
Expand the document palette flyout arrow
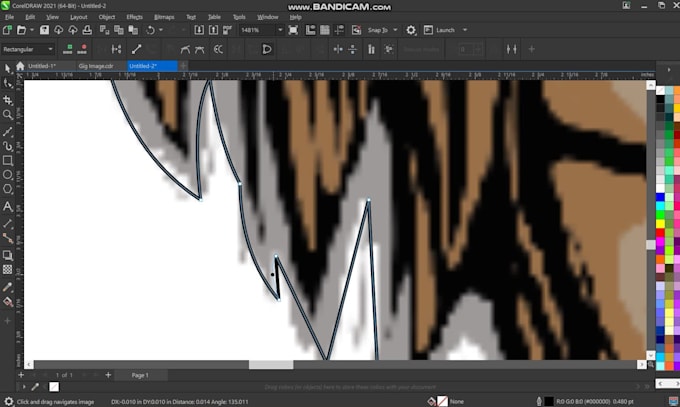(x=24, y=387)
